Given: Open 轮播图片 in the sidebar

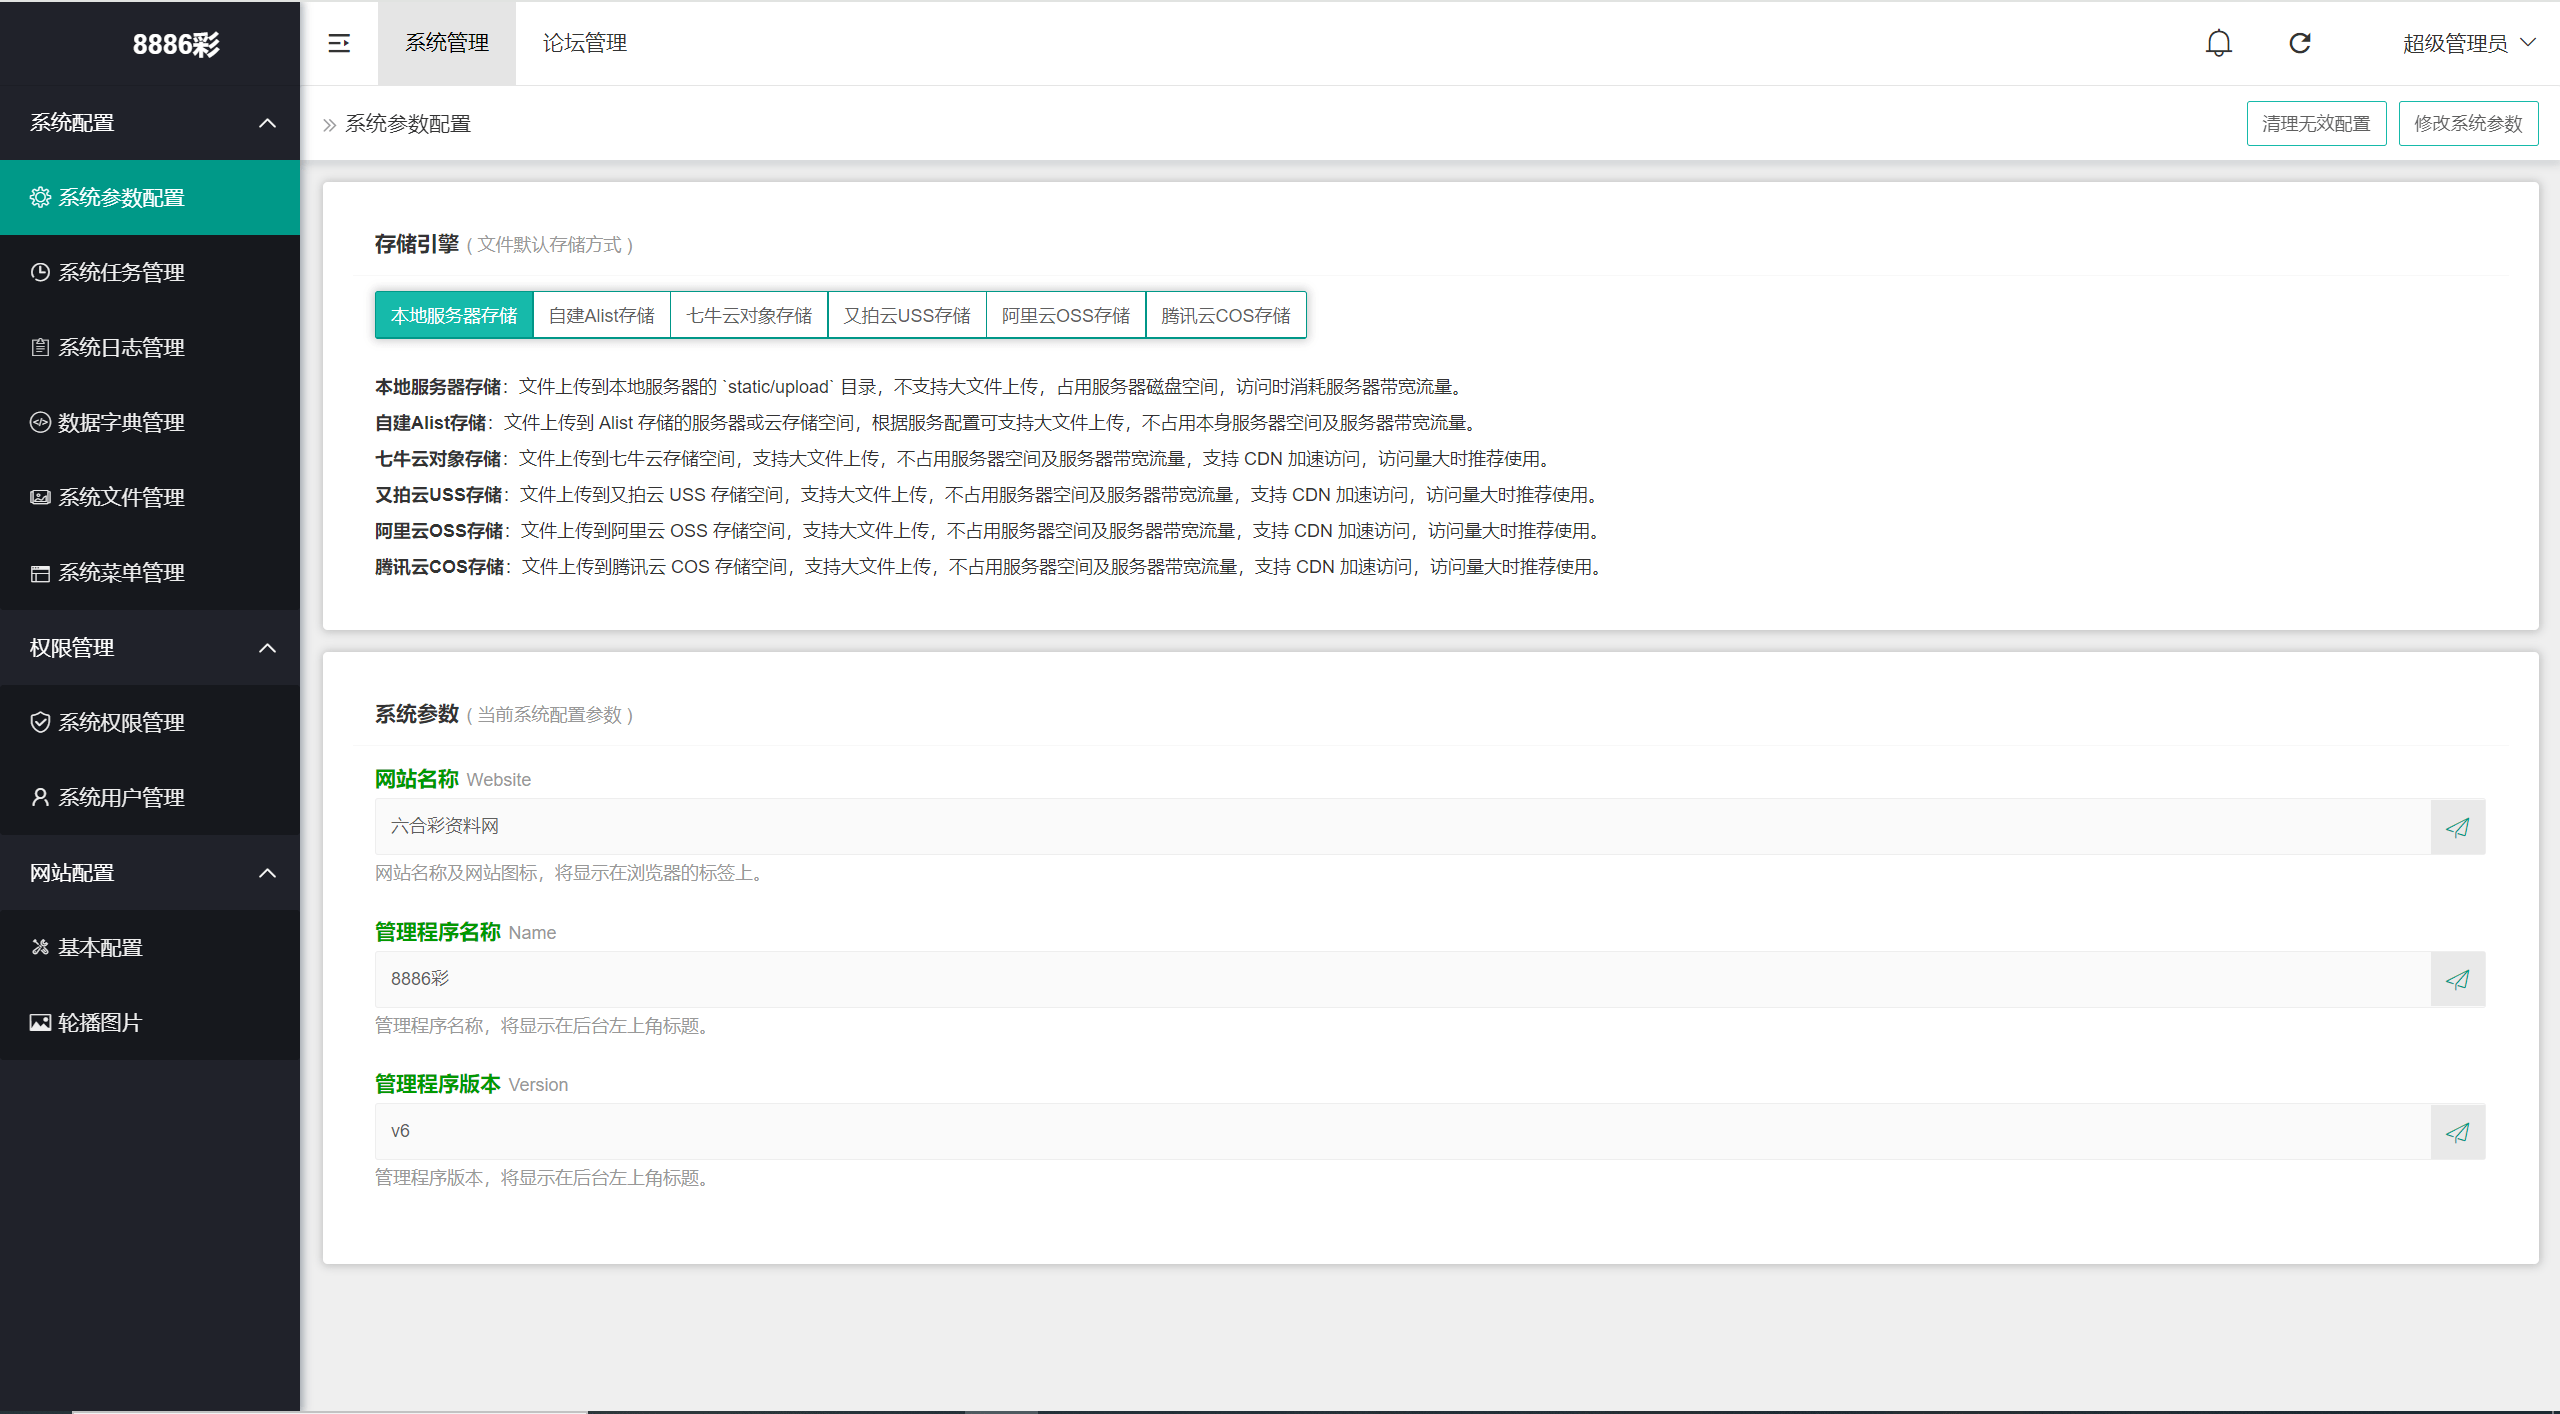Looking at the screenshot, I should click(100, 1022).
